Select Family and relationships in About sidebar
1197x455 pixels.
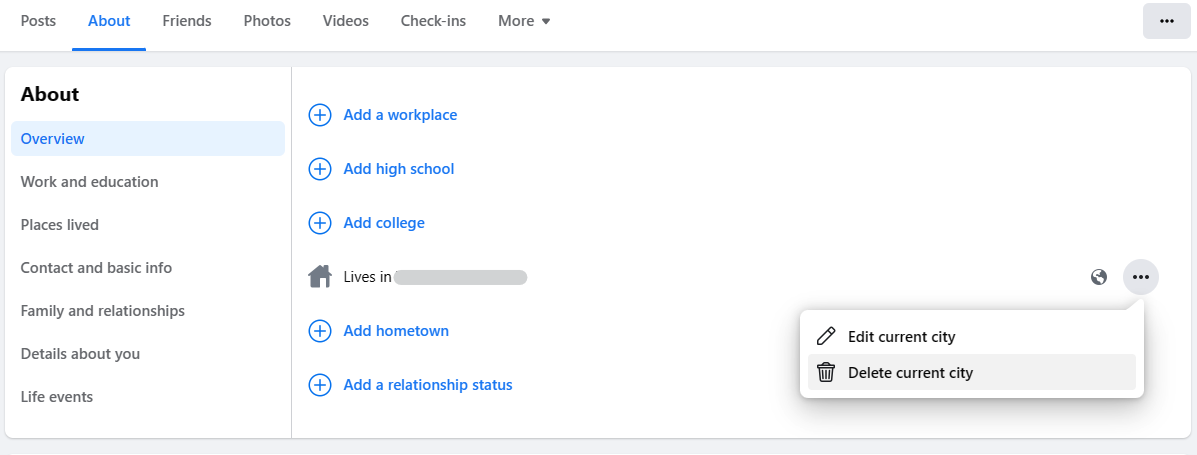(x=103, y=311)
